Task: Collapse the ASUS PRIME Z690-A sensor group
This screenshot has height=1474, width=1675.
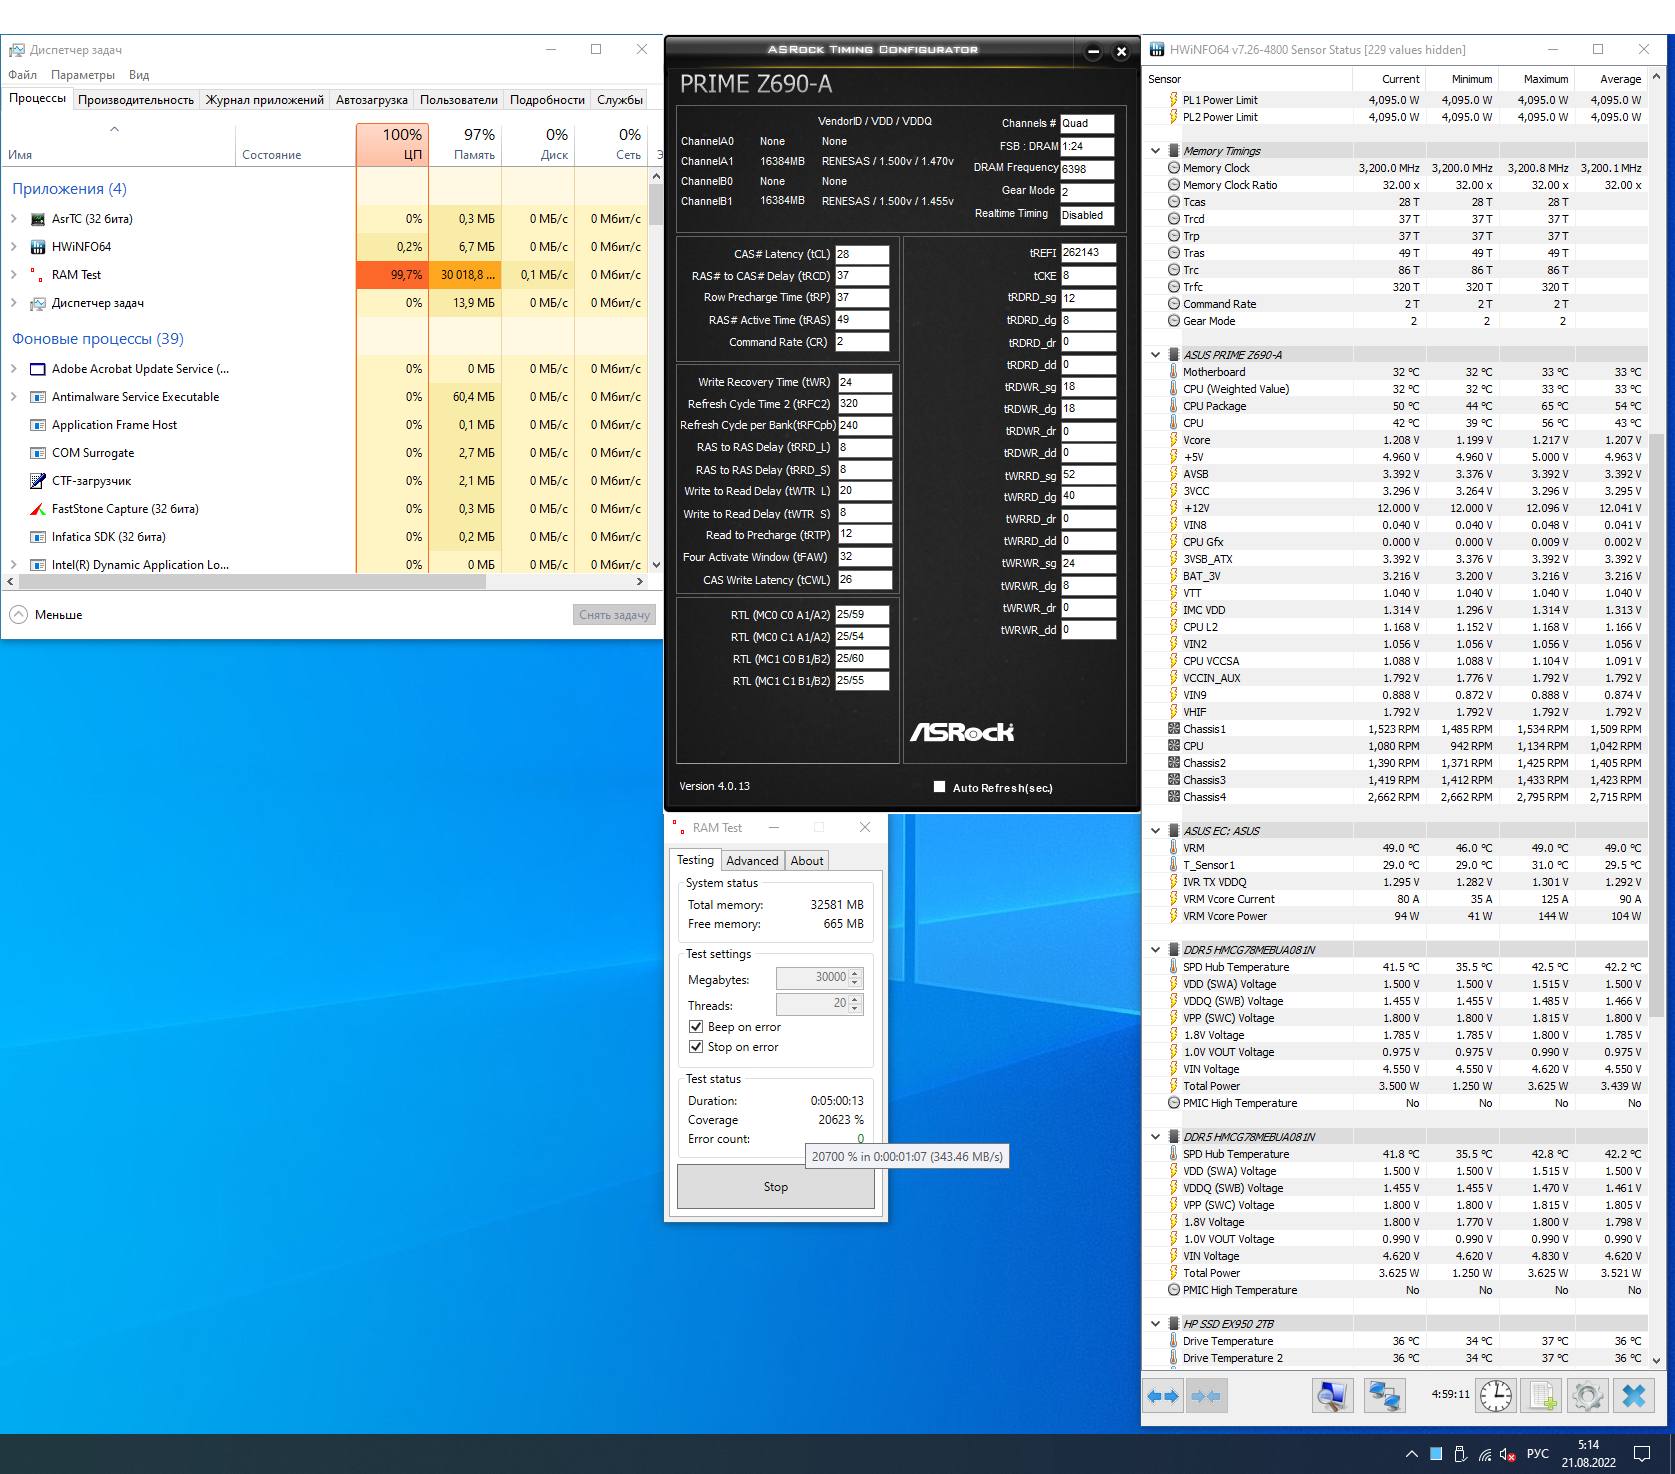Action: 1155,355
